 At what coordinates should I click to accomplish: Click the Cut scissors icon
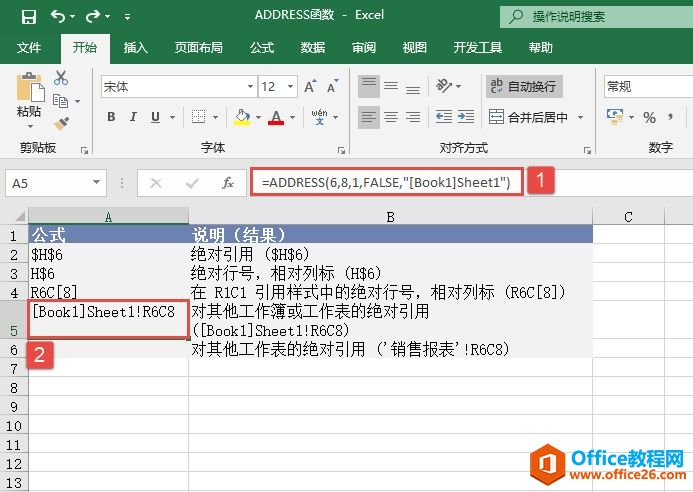61,78
